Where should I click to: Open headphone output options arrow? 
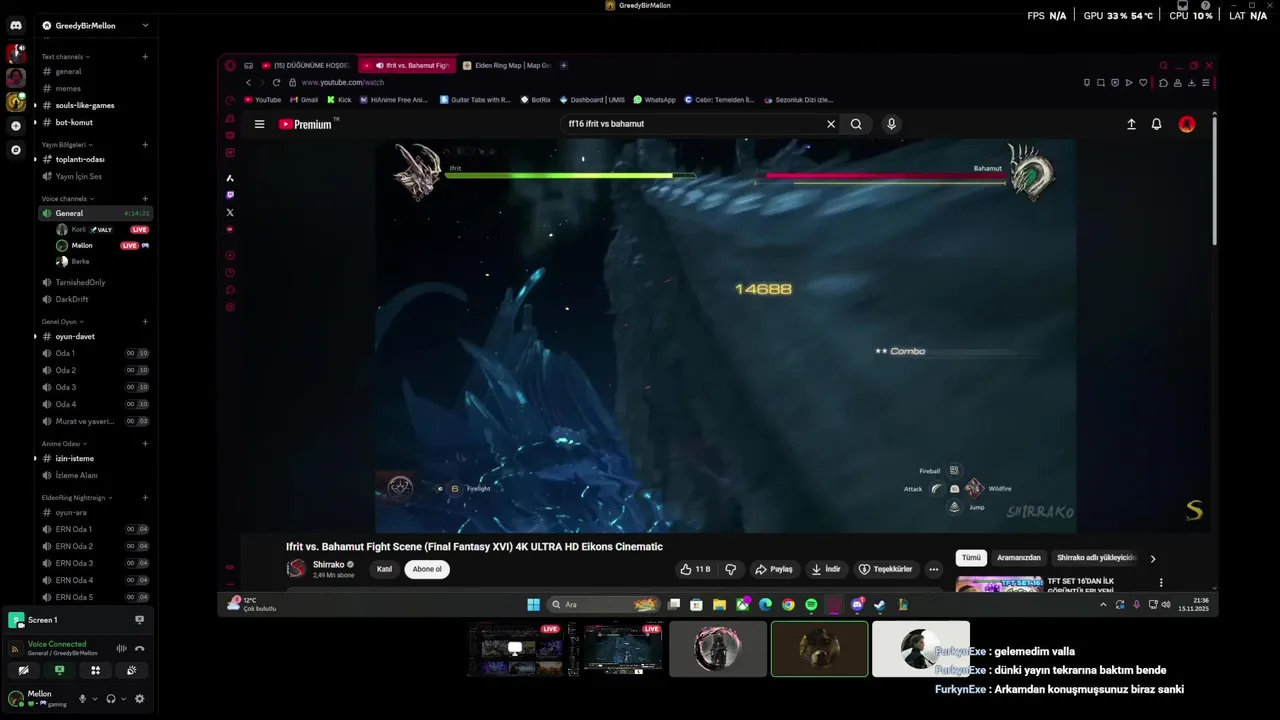(x=123, y=699)
